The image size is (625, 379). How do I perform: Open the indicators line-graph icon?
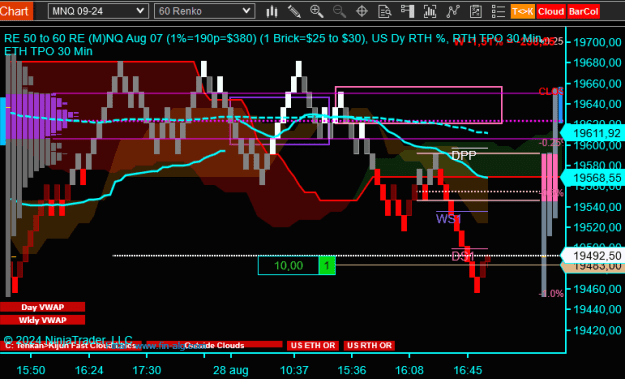(x=453, y=11)
